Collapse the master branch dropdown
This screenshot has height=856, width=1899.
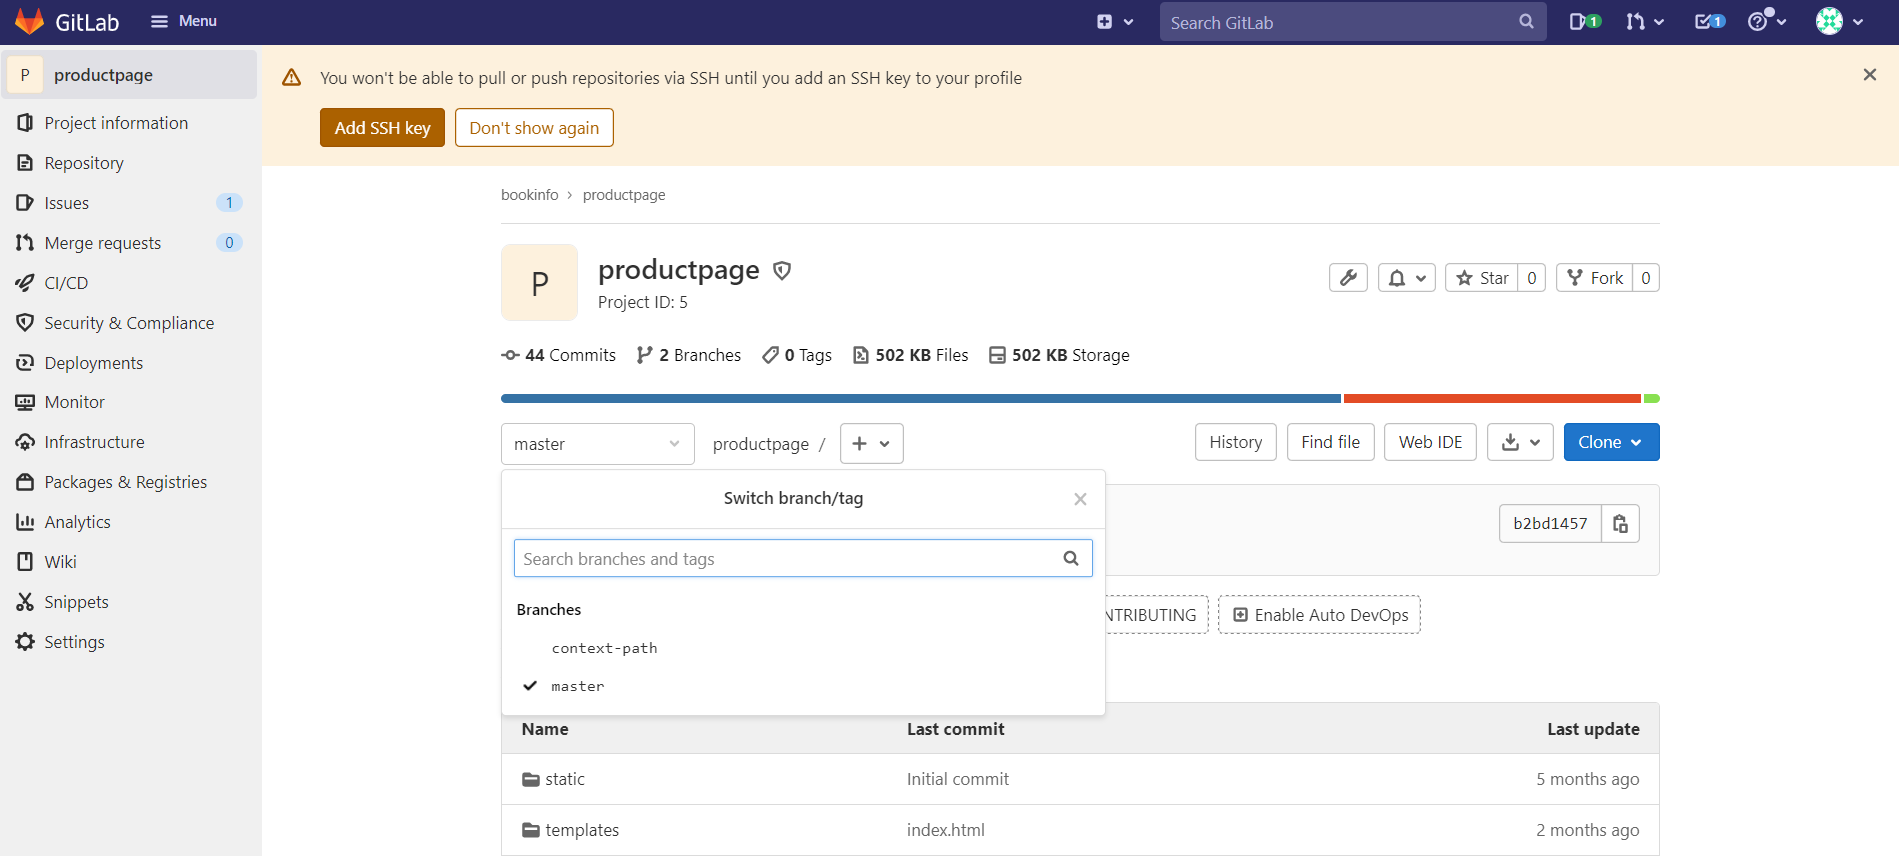coord(598,444)
